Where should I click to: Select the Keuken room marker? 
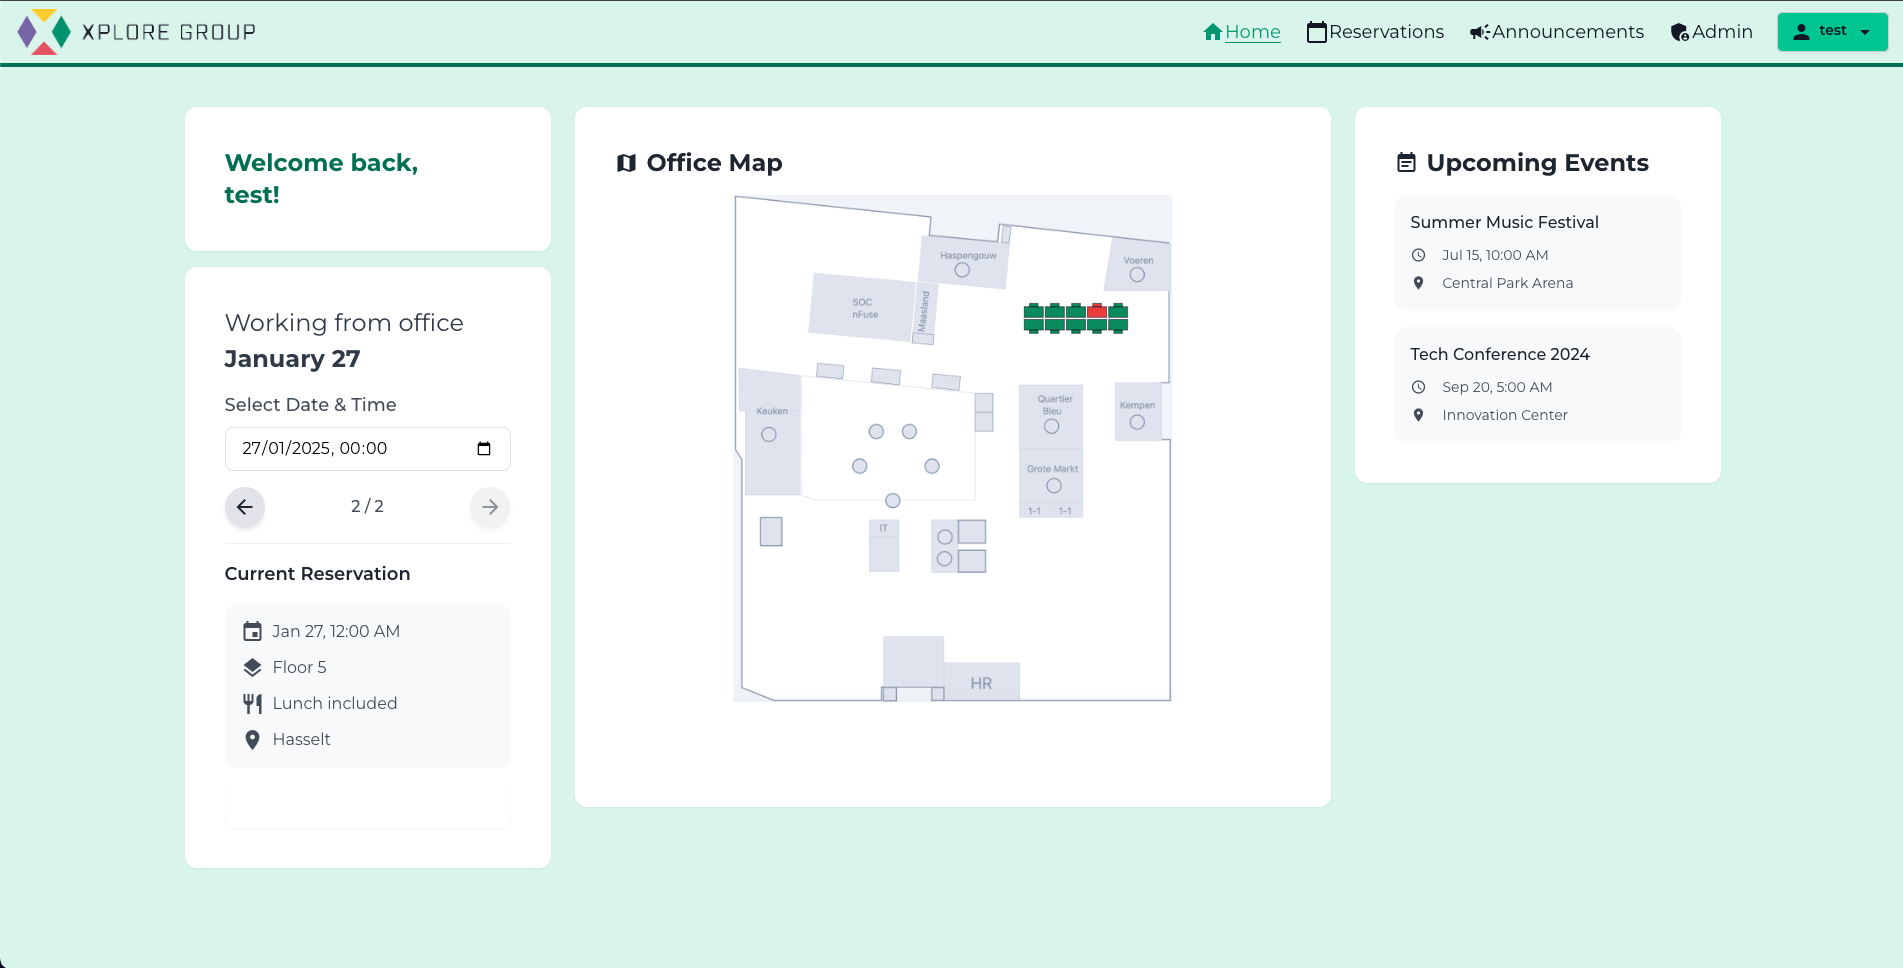769,434
